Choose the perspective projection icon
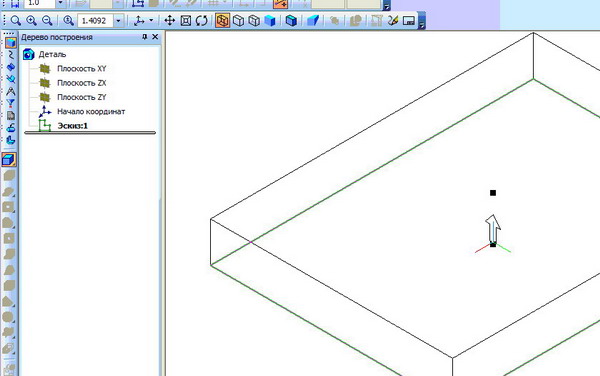Screen dimensions: 600x376 click(x=313, y=21)
